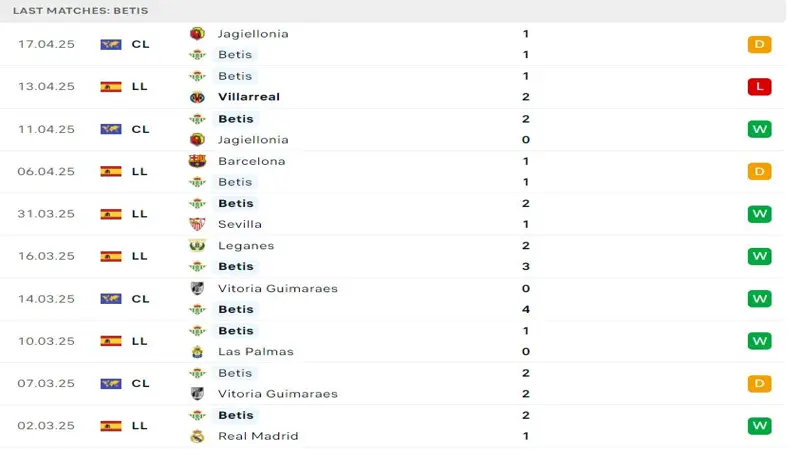Click the Last Matches: Betis header
Image resolution: width=800 pixels, height=450 pixels.
[80, 10]
